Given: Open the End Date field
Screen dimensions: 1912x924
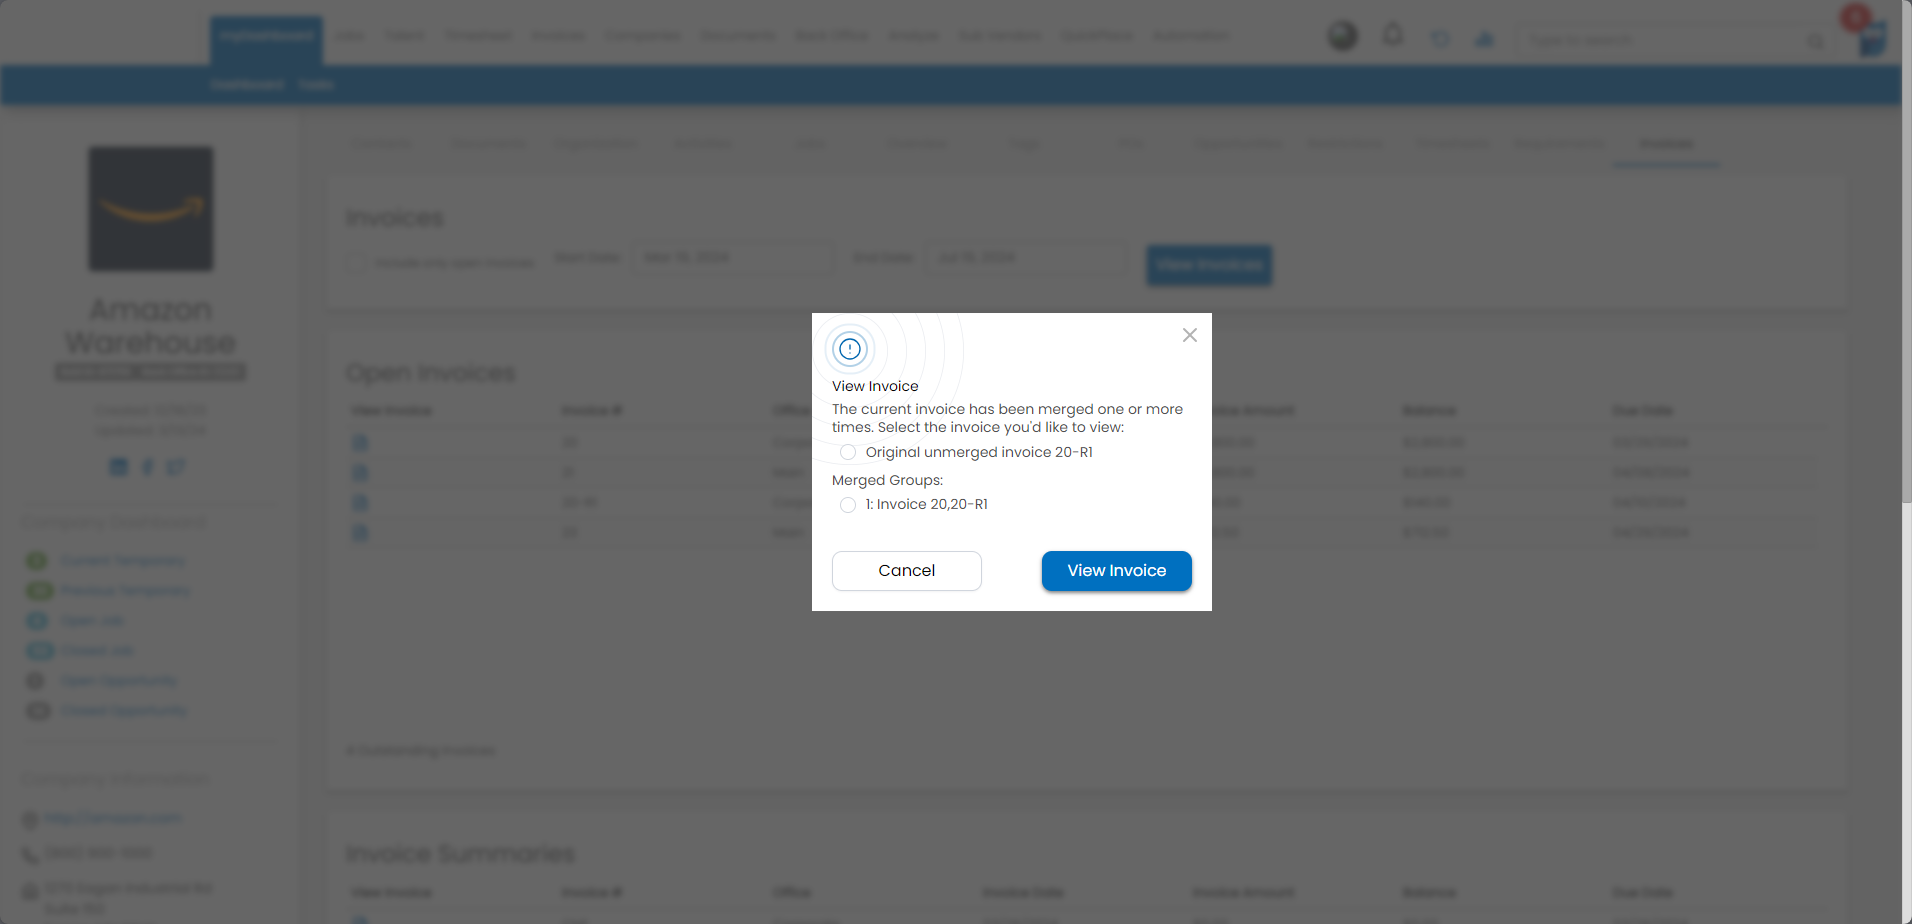Looking at the screenshot, I should 1026,258.
